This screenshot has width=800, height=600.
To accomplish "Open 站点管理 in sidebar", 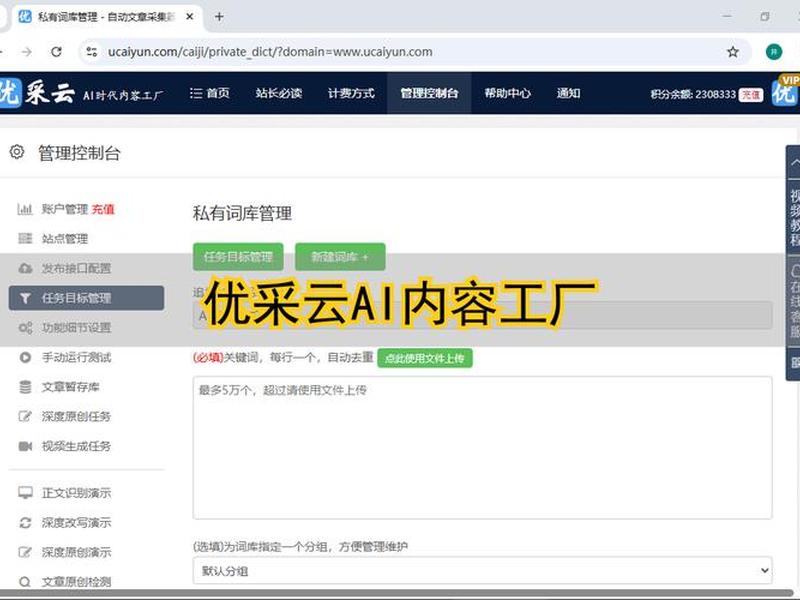I will point(65,239).
